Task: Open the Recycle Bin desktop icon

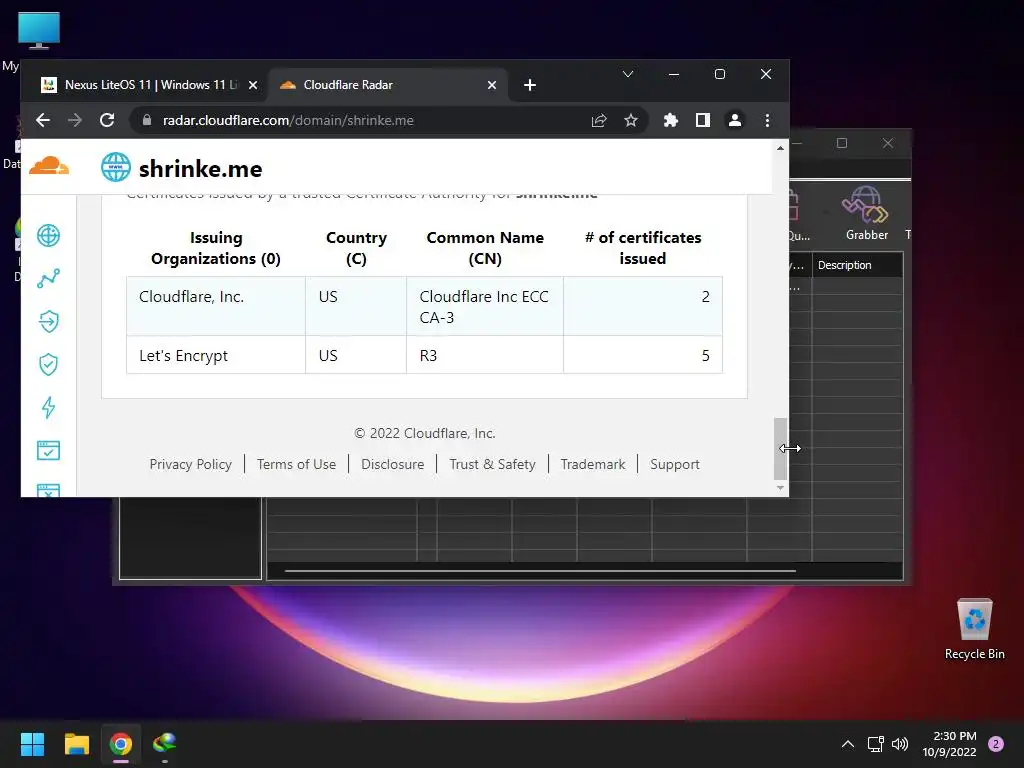Action: point(974,630)
